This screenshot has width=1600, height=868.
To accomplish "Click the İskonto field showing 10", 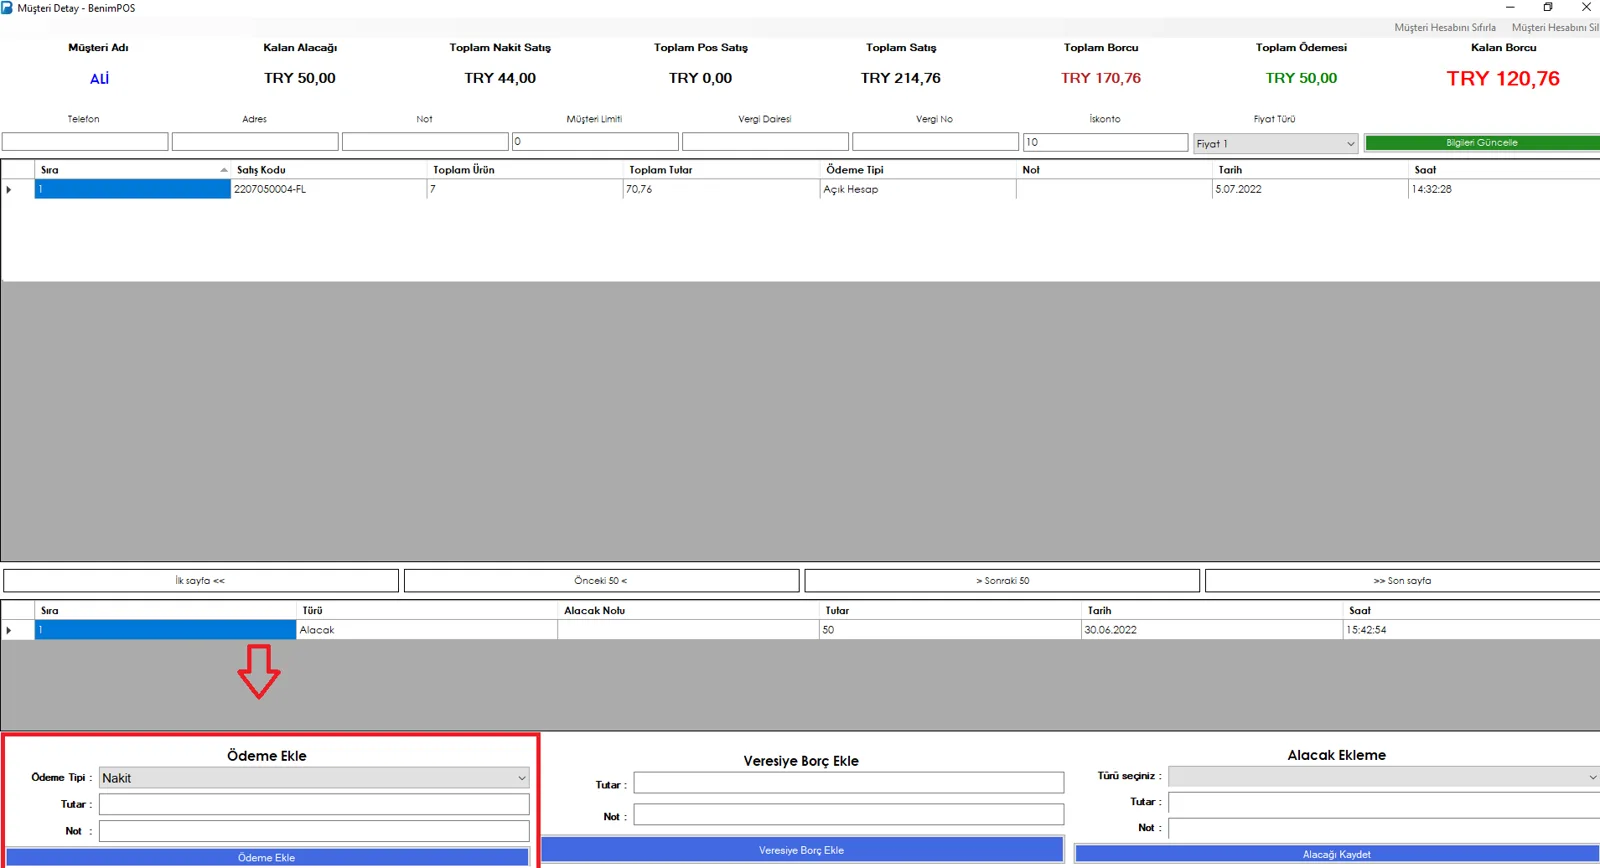I will click(1105, 142).
